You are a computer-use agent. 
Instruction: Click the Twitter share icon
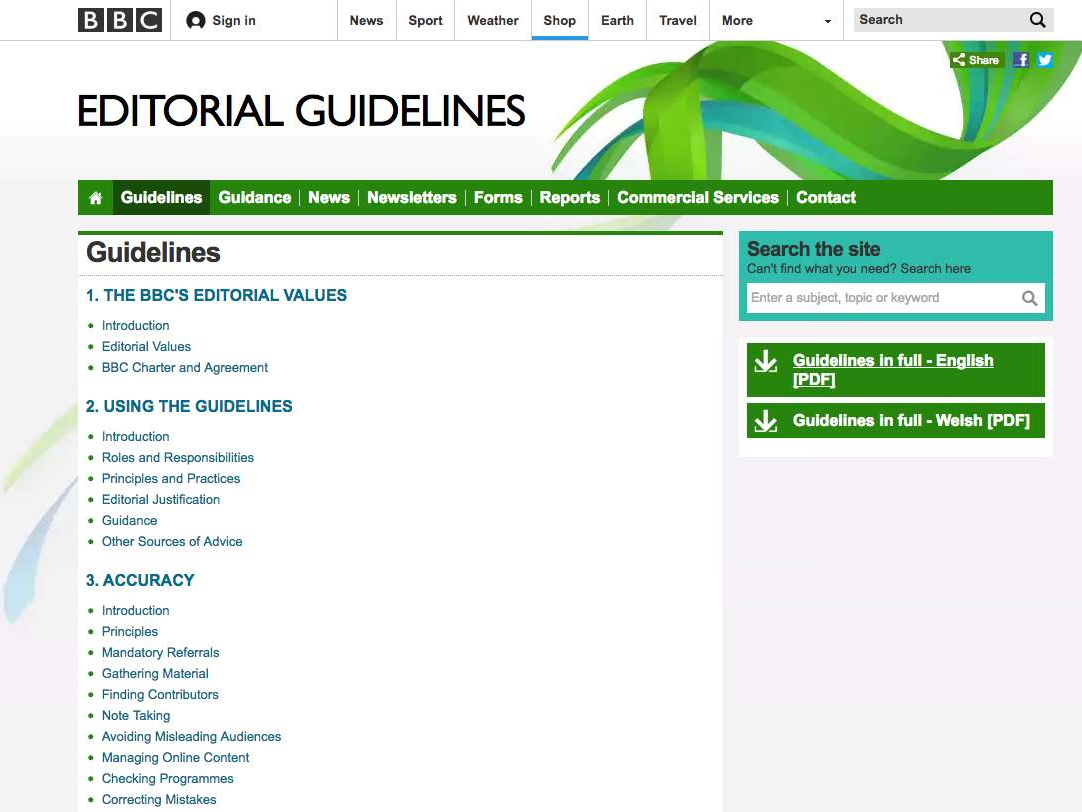[x=1044, y=60]
